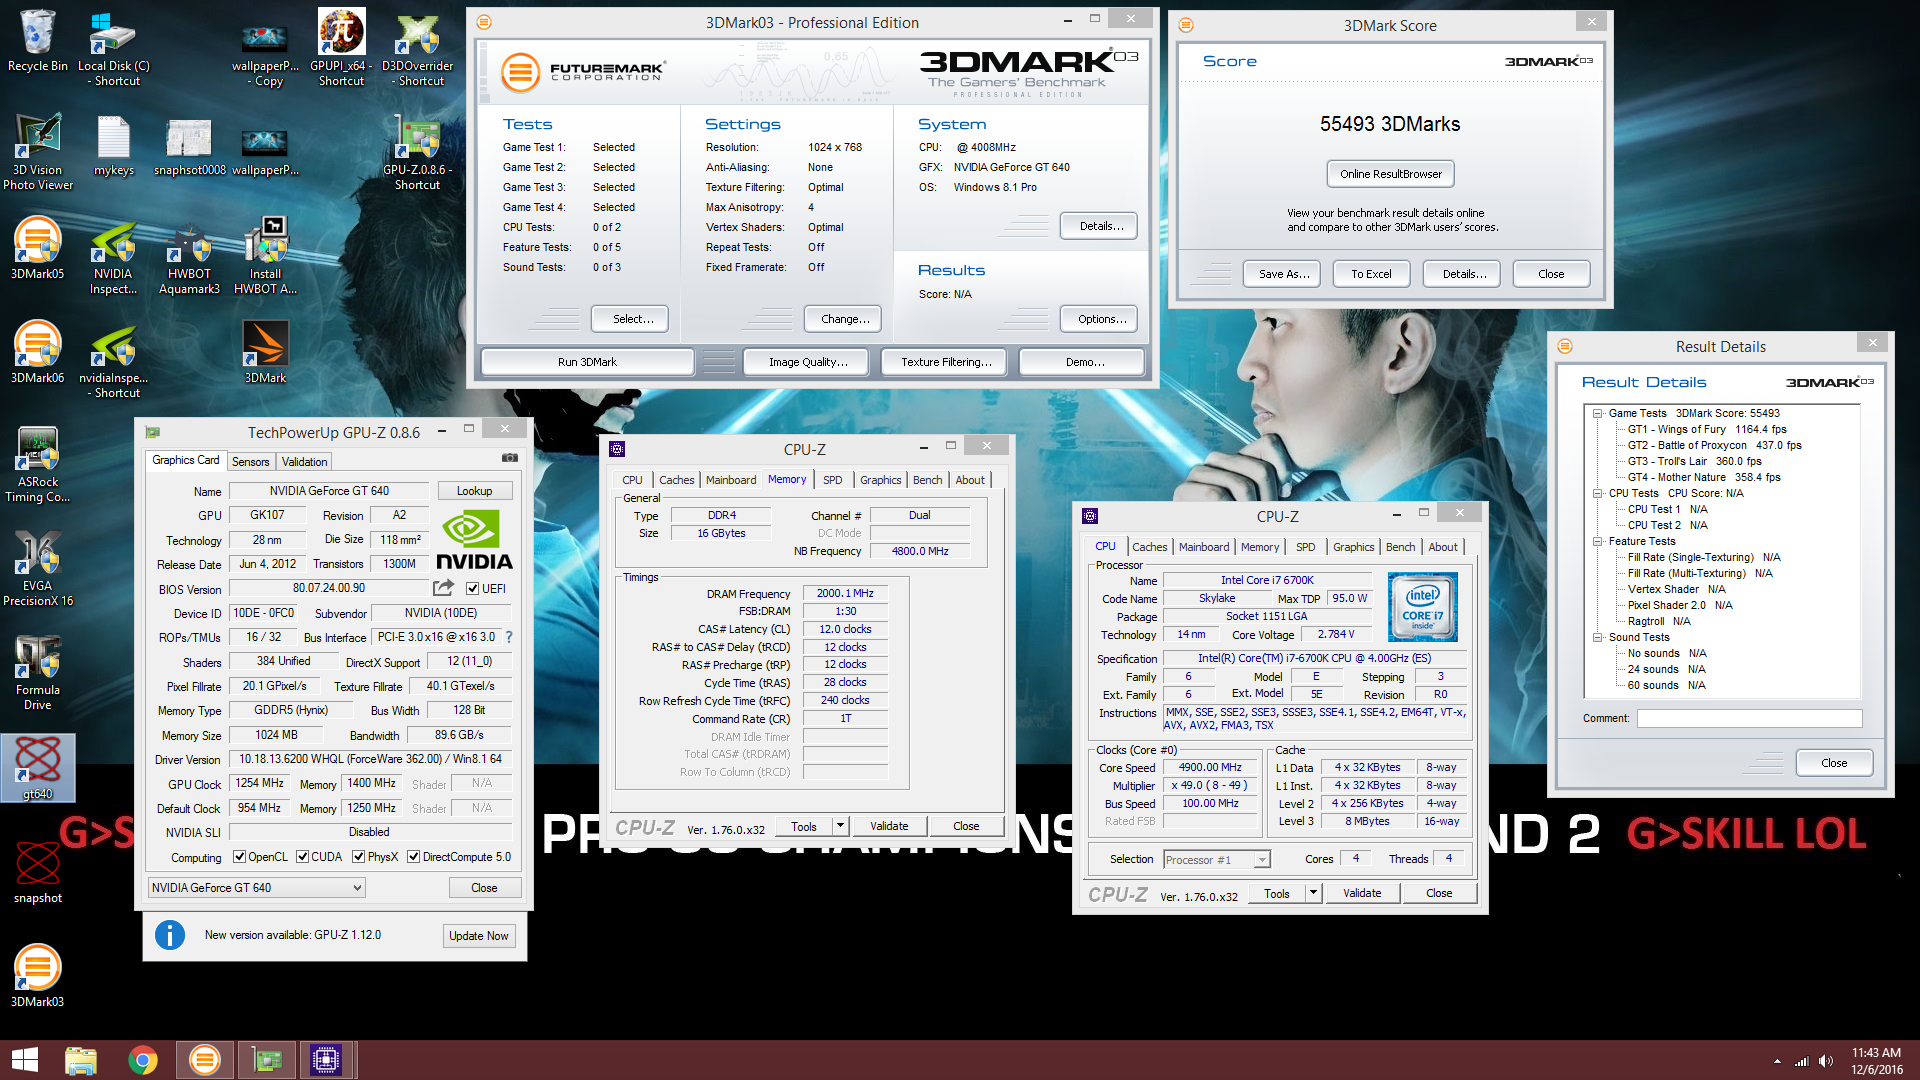Click Online ResultBrowser button
This screenshot has width=1920, height=1080.
(x=1391, y=174)
